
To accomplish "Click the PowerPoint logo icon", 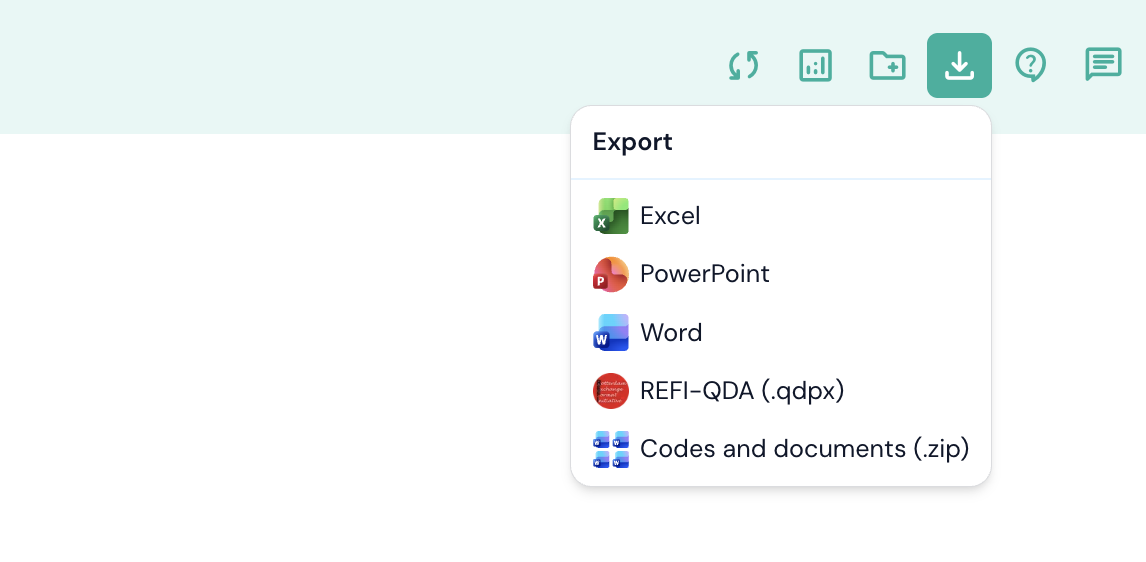I will point(611,274).
